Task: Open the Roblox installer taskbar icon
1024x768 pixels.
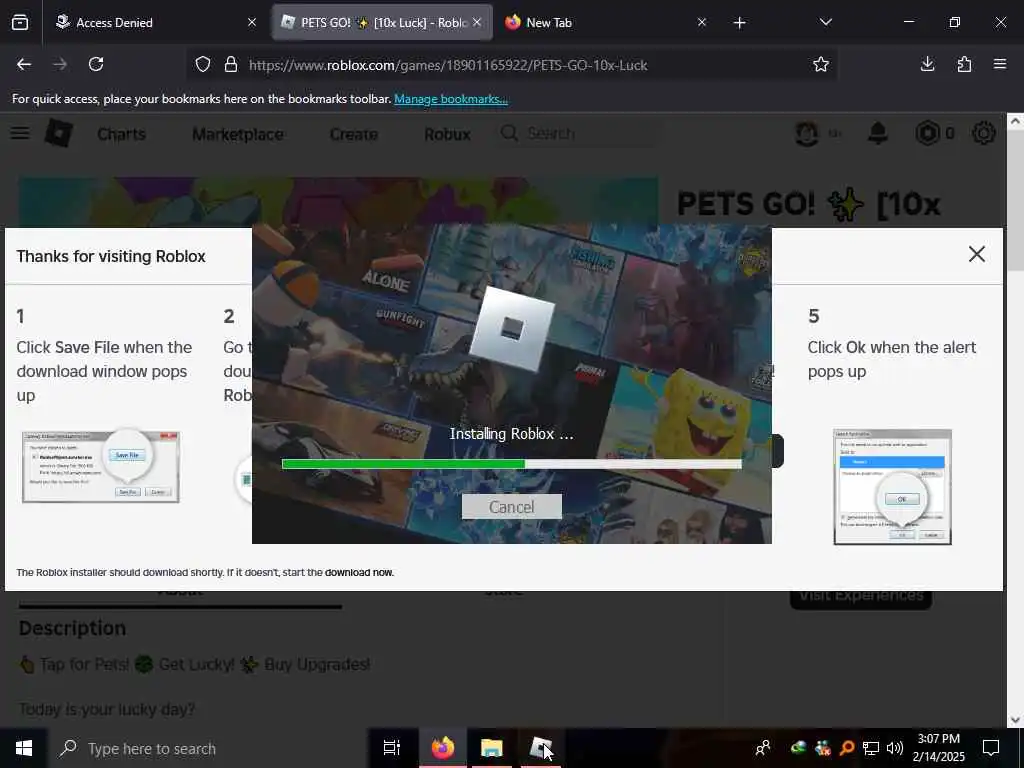Action: (541, 748)
